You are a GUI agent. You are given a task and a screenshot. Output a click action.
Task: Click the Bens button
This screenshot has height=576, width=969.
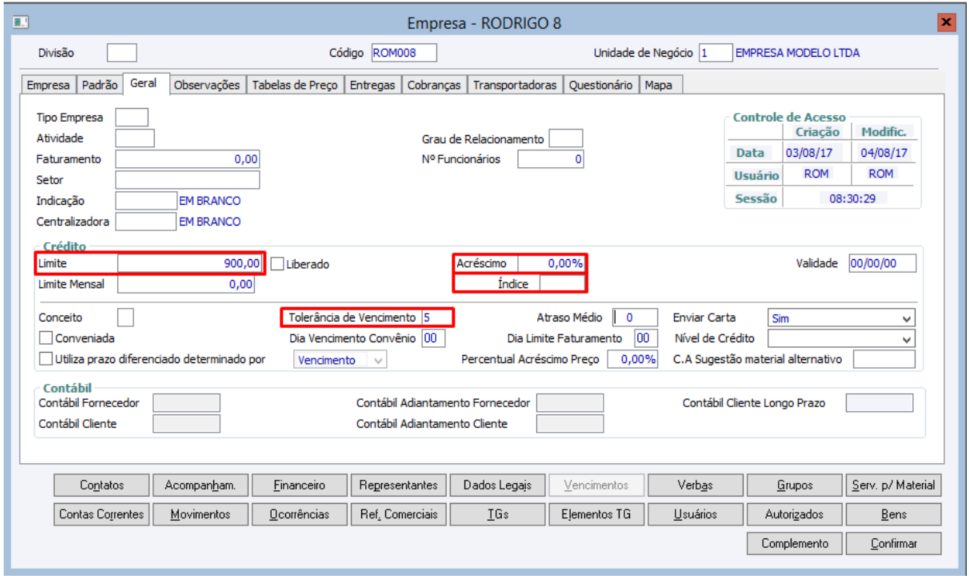pos(894,514)
